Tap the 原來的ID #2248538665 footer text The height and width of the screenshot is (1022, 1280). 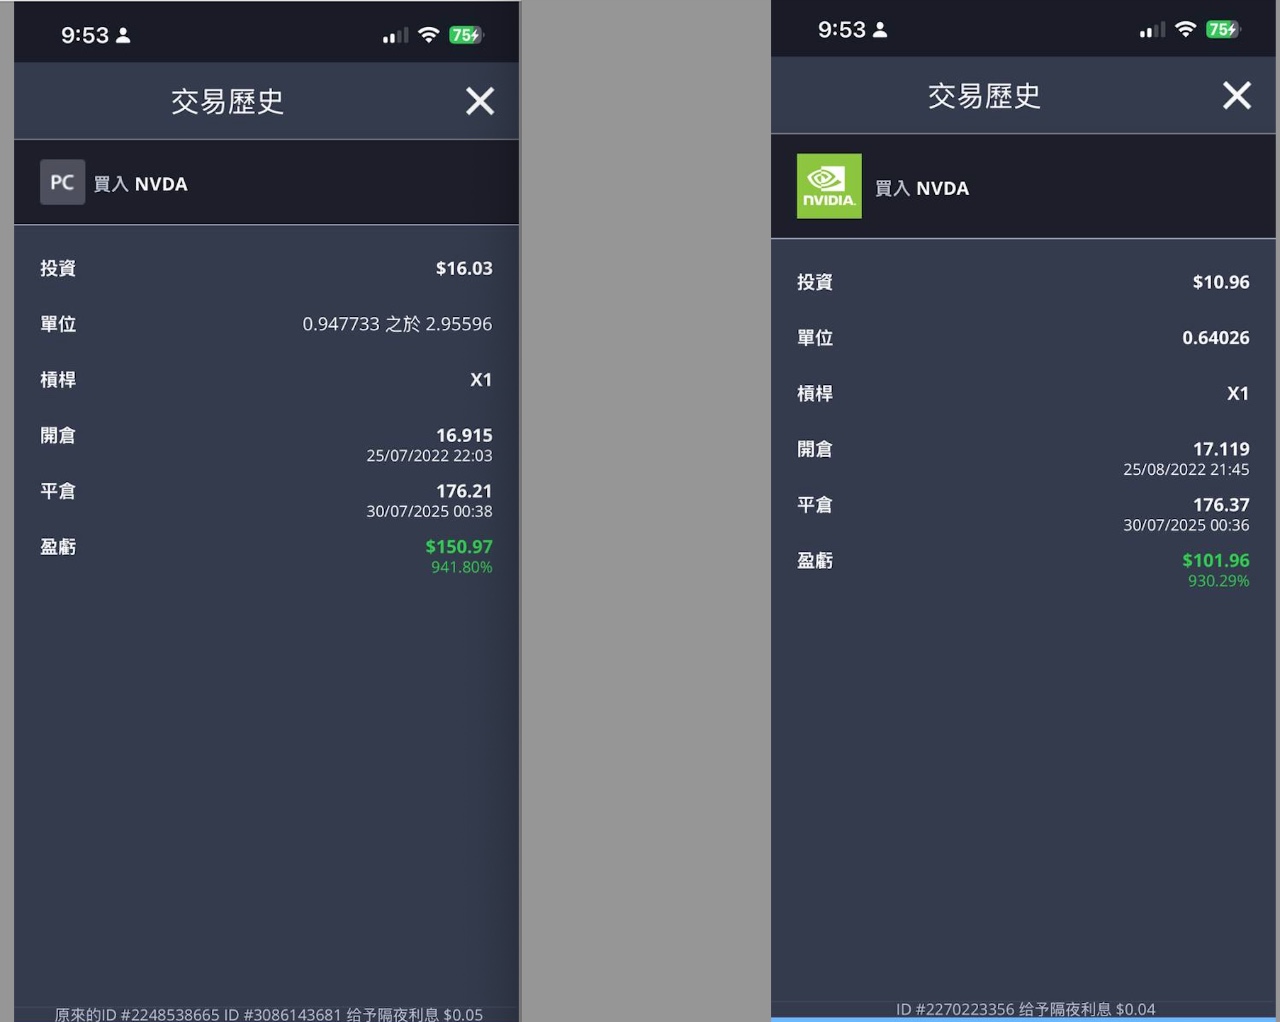(137, 1014)
